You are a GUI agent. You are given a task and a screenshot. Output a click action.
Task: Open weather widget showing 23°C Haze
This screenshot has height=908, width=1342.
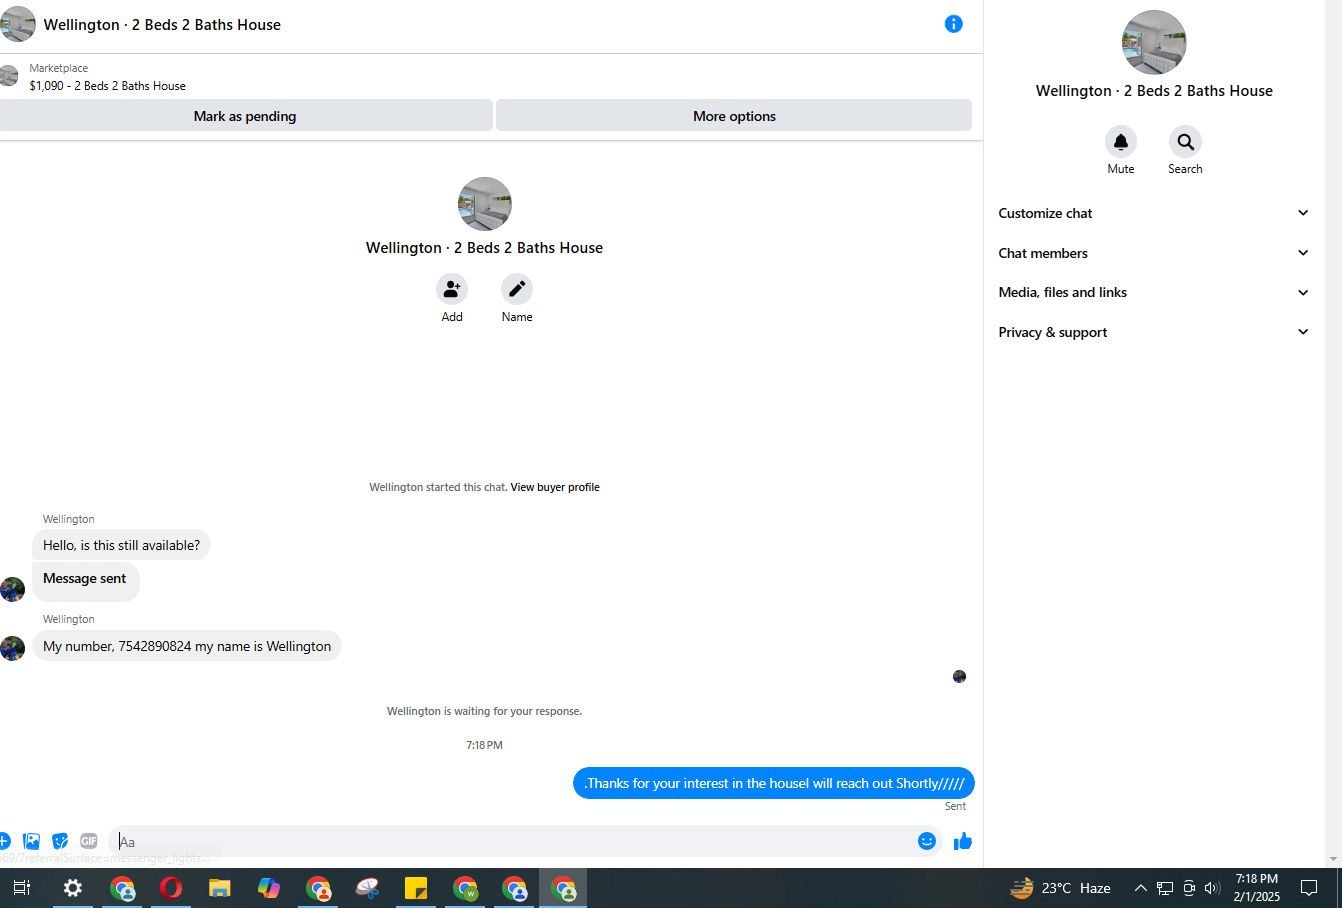pos(1061,888)
